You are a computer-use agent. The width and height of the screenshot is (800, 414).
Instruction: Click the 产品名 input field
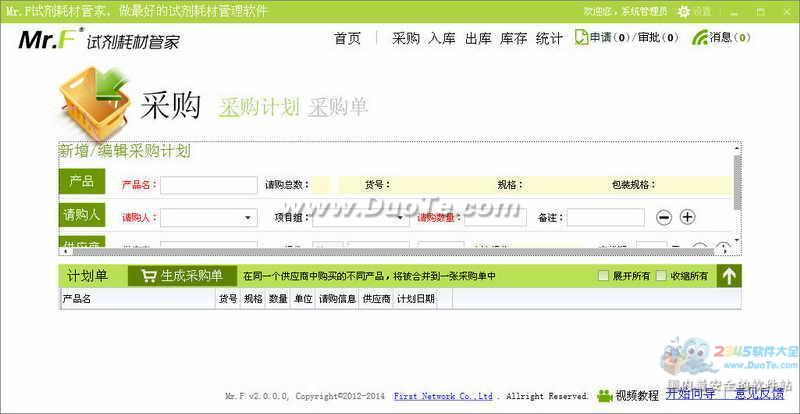pos(209,185)
